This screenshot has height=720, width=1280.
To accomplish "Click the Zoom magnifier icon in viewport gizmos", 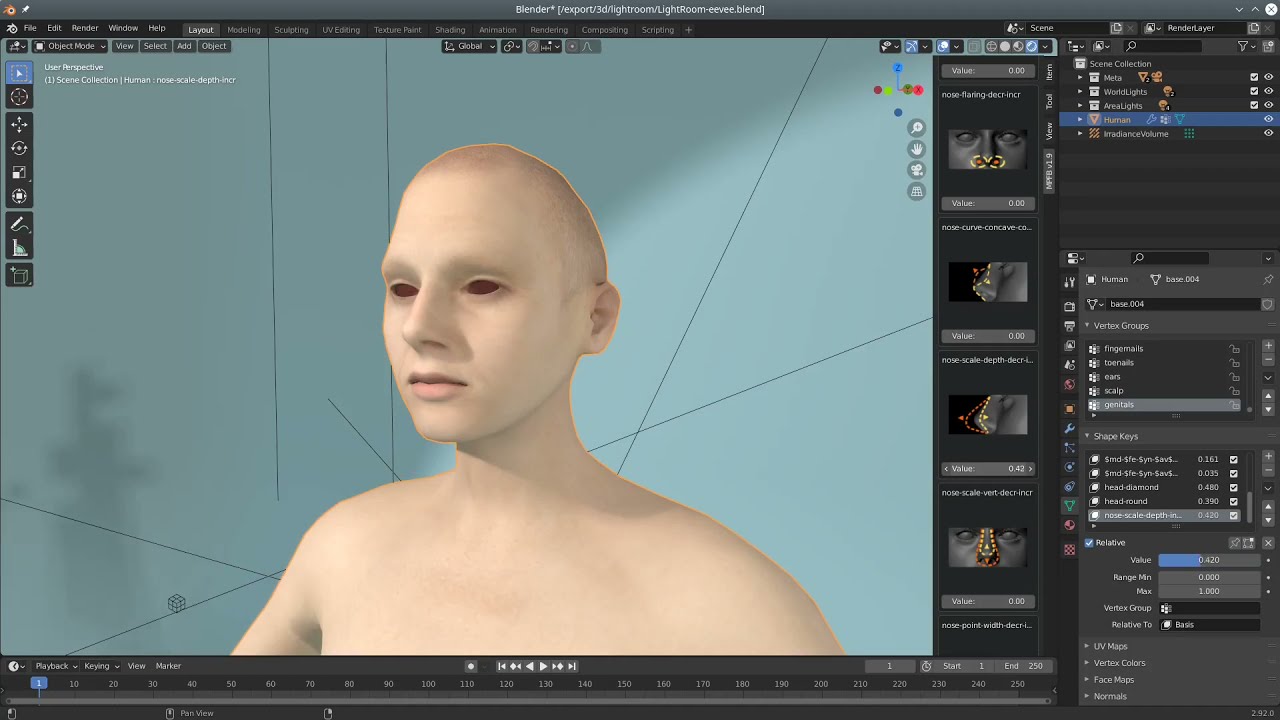I will (917, 127).
